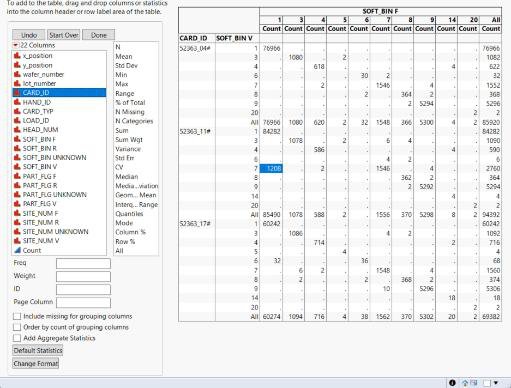The image size is (511, 388).
Task: Click the Default Statistics button
Action: pyautogui.click(x=38, y=350)
